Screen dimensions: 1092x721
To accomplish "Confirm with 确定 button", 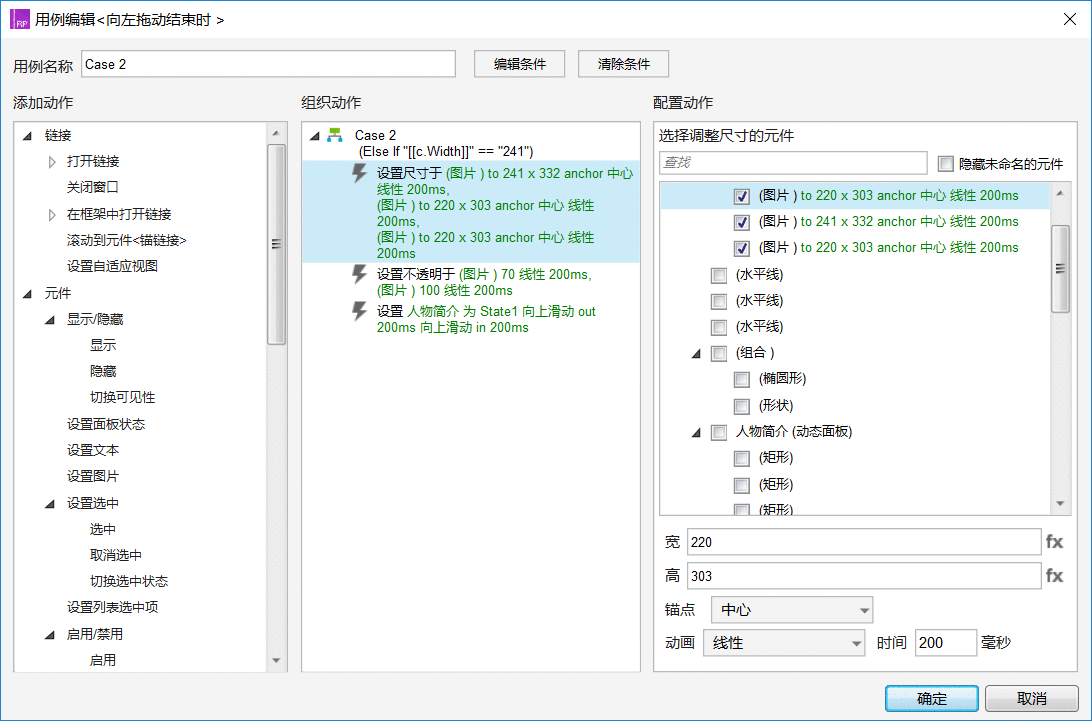I will tap(932, 699).
